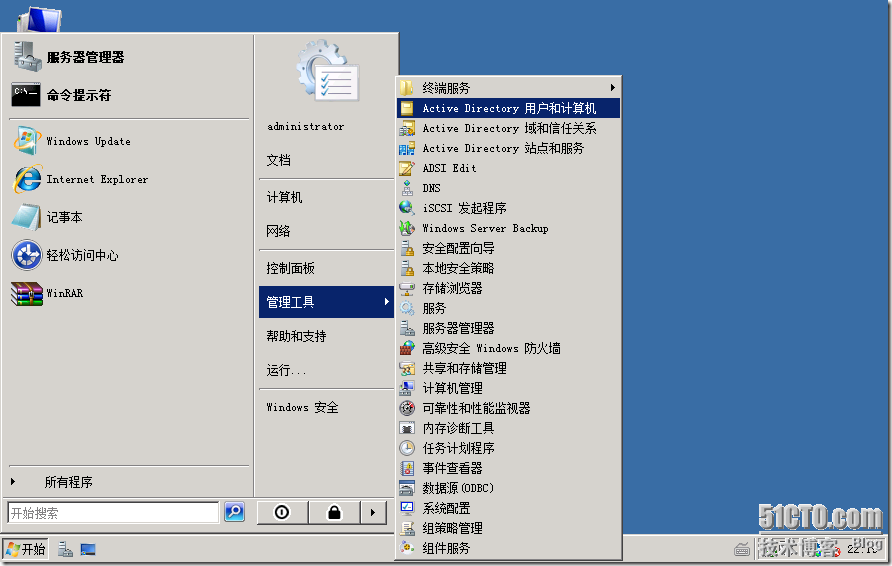Click the 组策略管理 icon

[x=407, y=528]
